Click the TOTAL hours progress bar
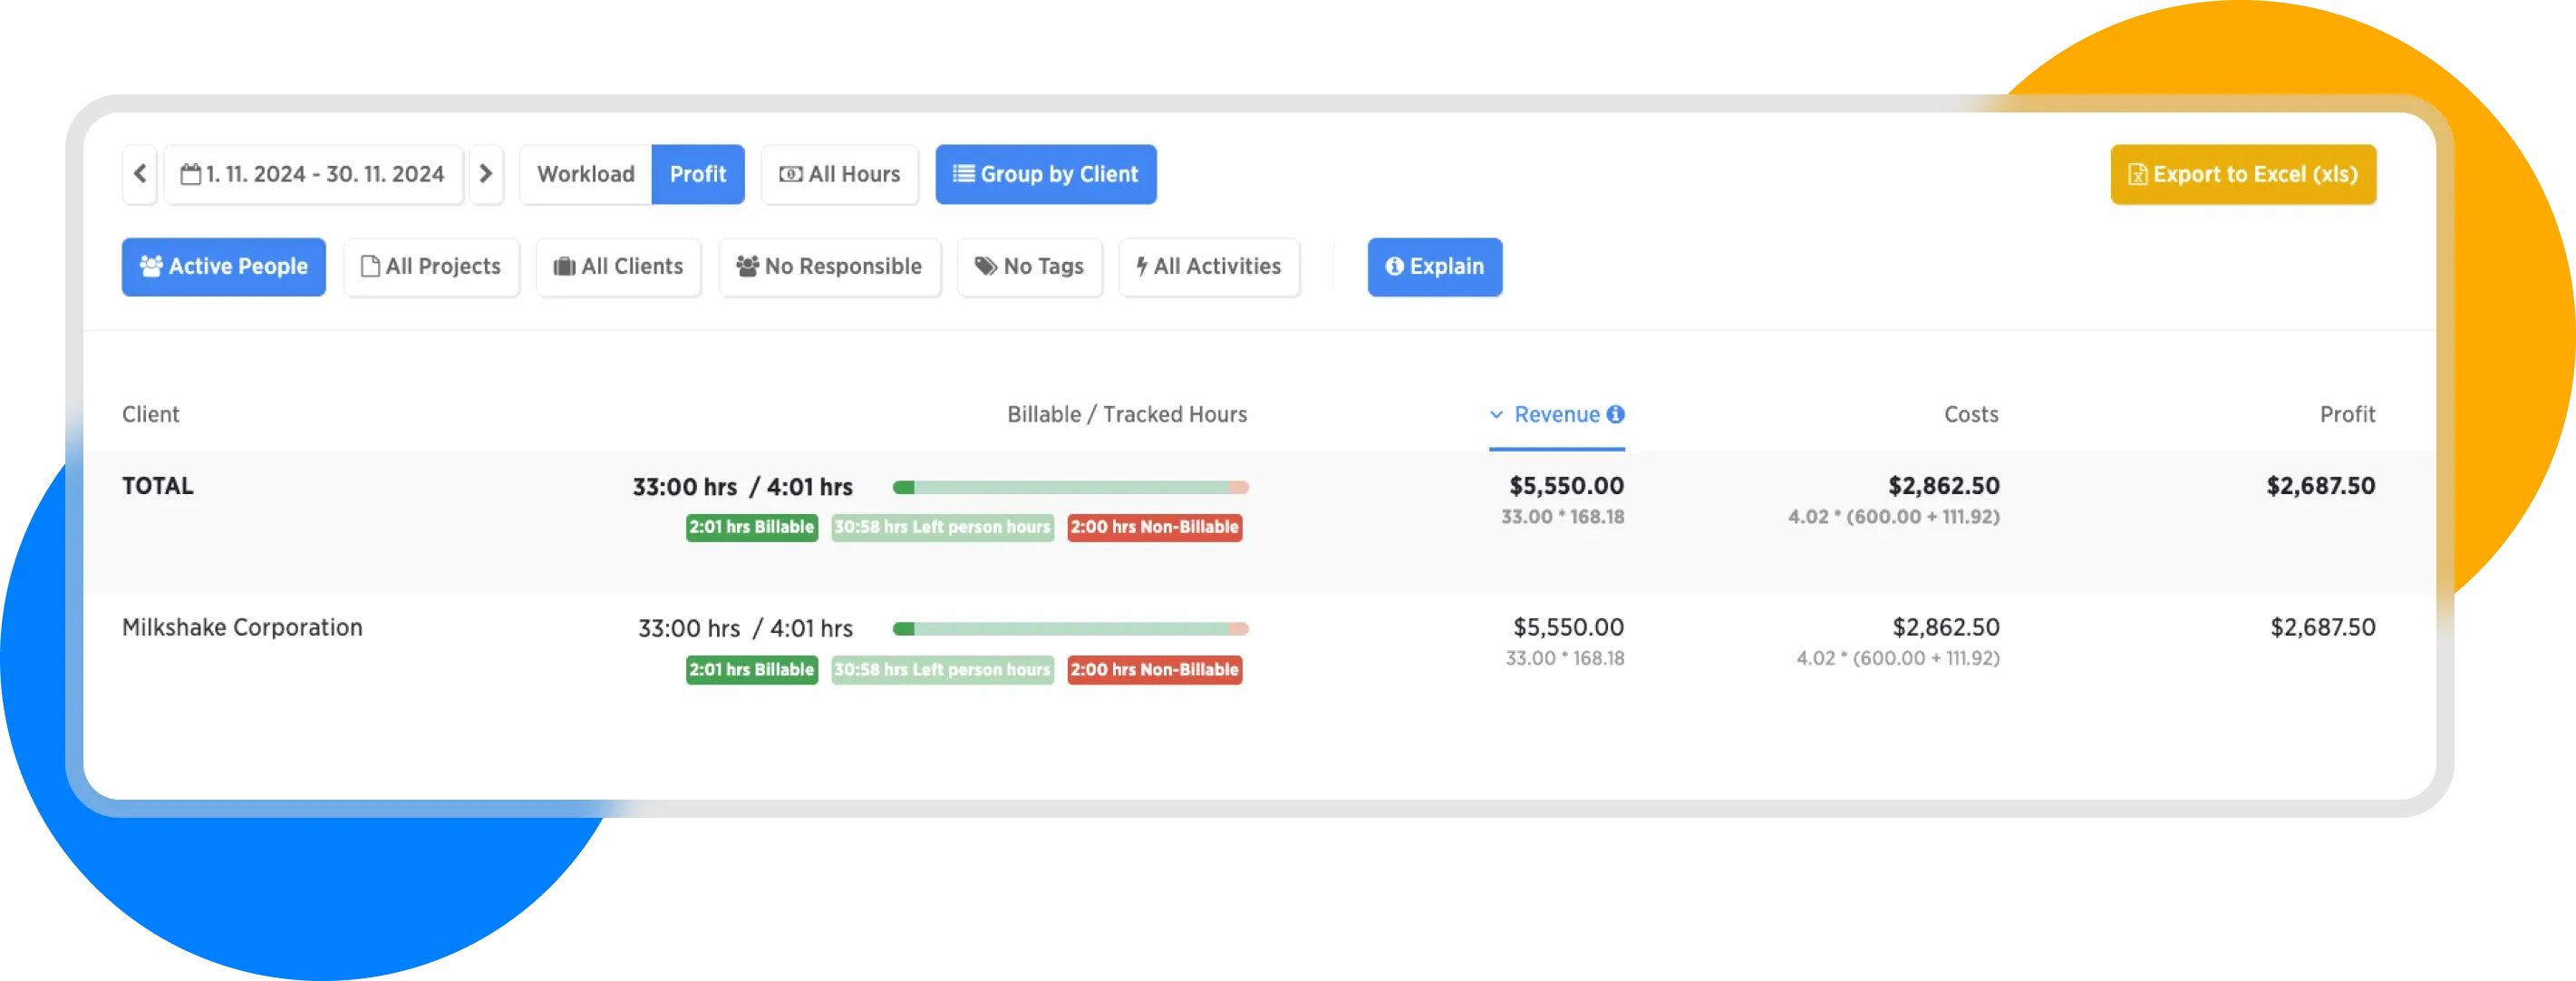Viewport: 2576px width, 981px height. [1070, 487]
